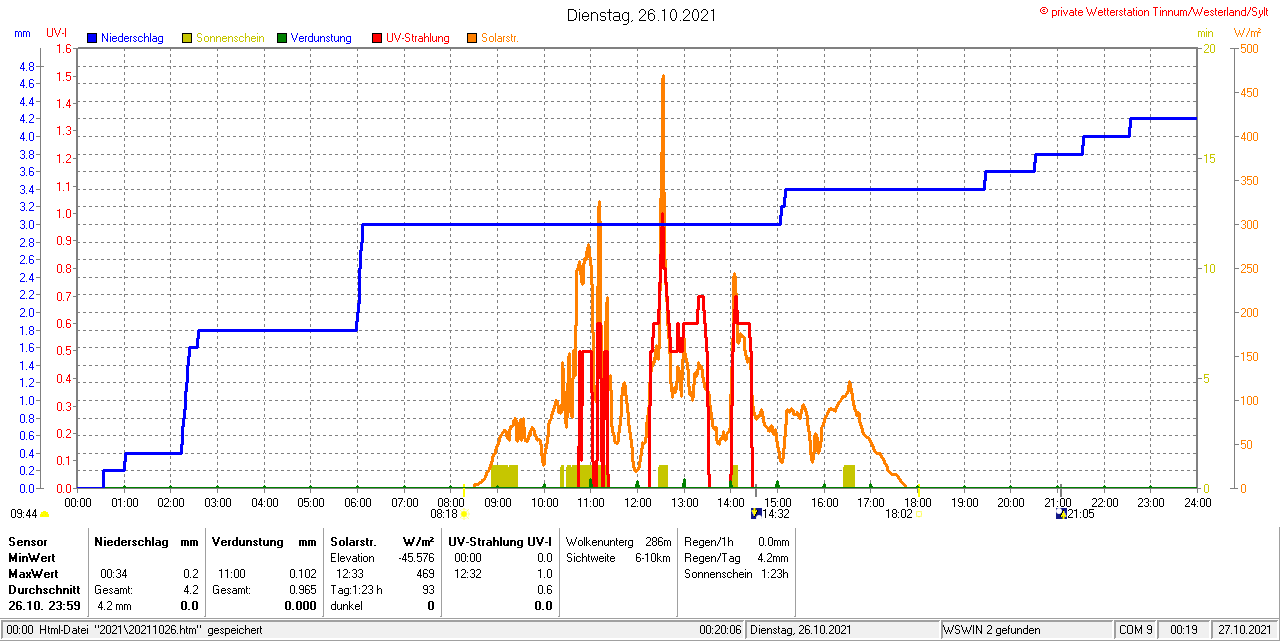
Task: Click the mm axis unit label
Action: (x=23, y=33)
